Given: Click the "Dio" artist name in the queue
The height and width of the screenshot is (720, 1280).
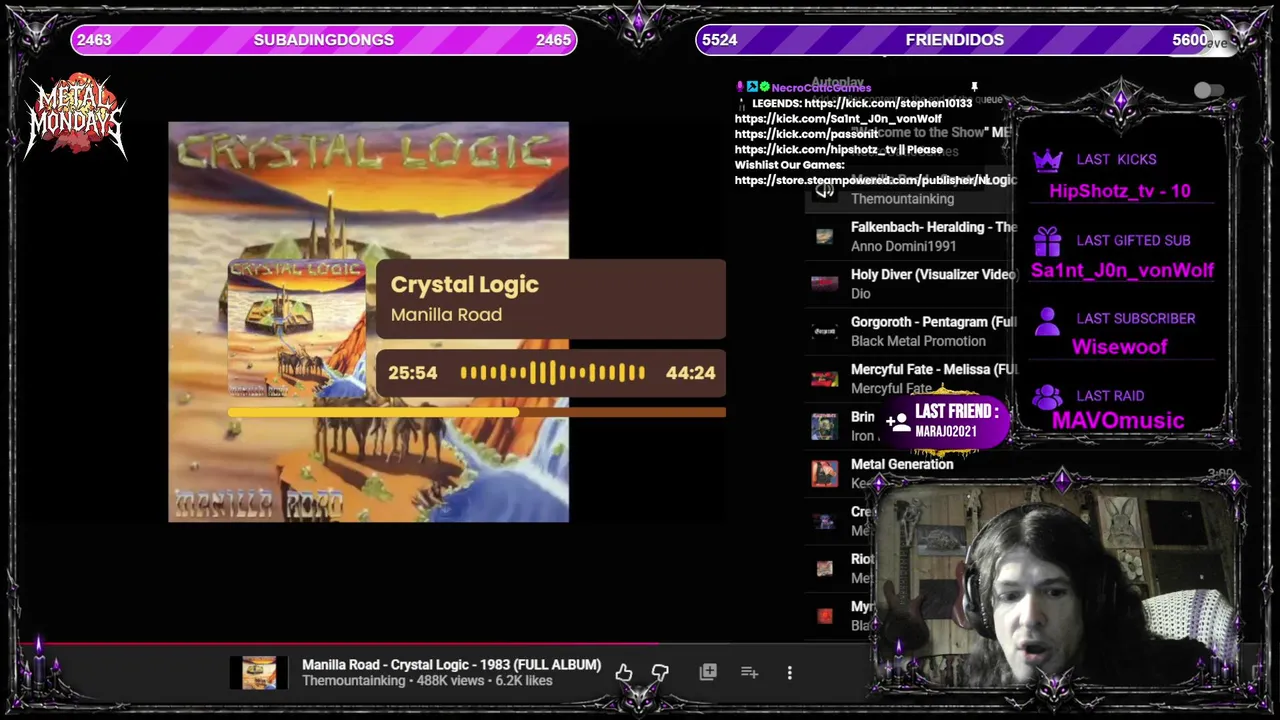Looking at the screenshot, I should coord(860,293).
